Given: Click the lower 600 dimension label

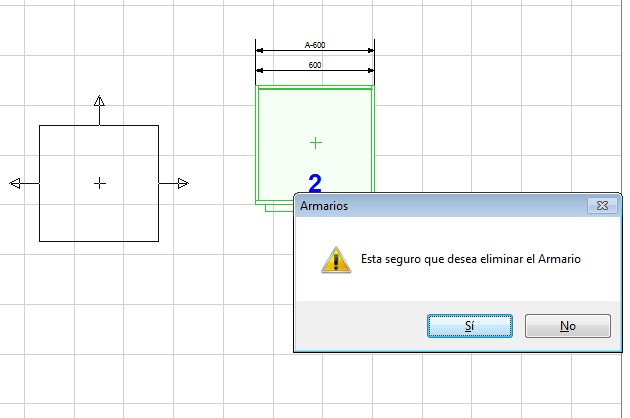Looking at the screenshot, I should click(315, 65).
